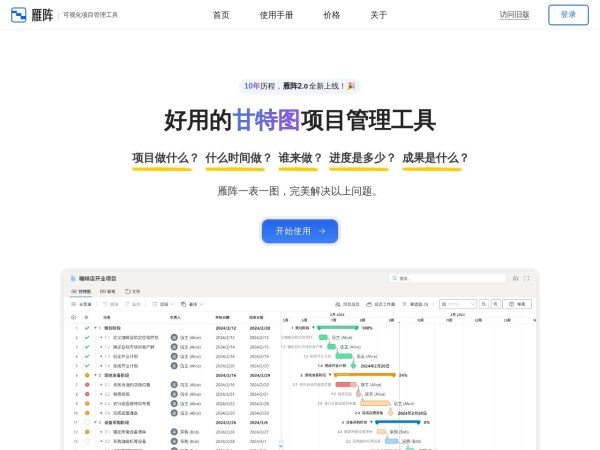Open 使用手册 in top navigation
The image size is (600, 450).
(x=276, y=15)
